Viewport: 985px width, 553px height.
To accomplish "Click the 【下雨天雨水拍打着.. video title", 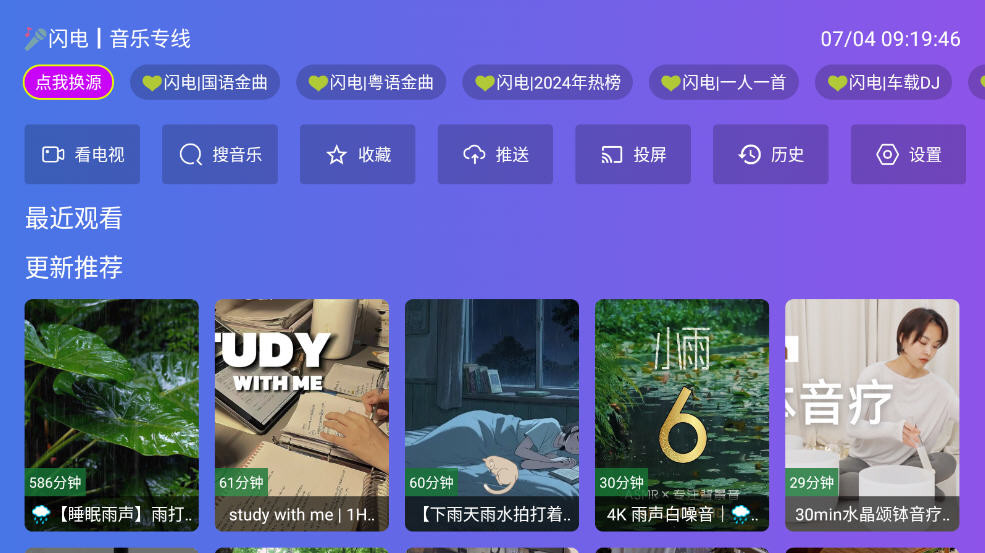I will 494,515.
